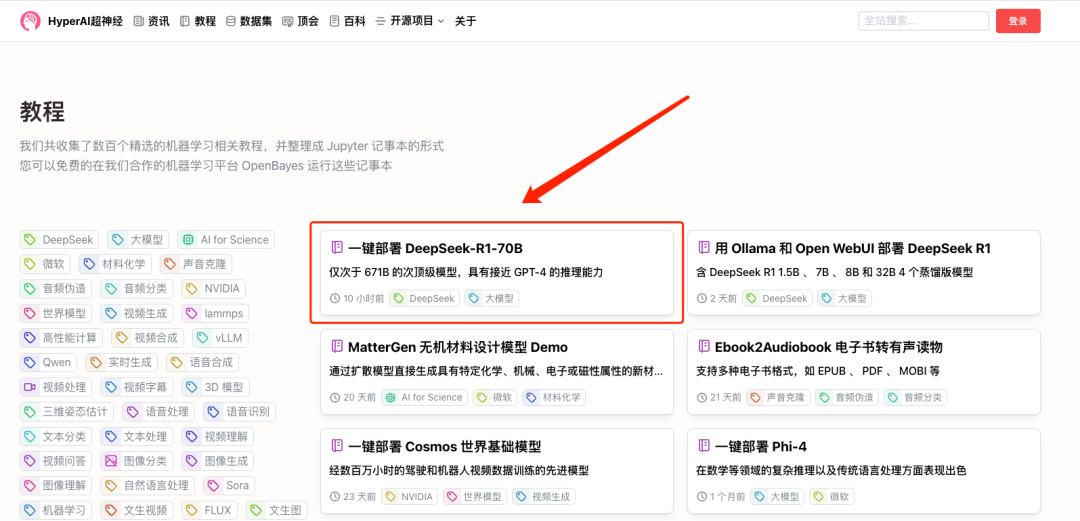Select the lammps sidebar tag

point(216,314)
